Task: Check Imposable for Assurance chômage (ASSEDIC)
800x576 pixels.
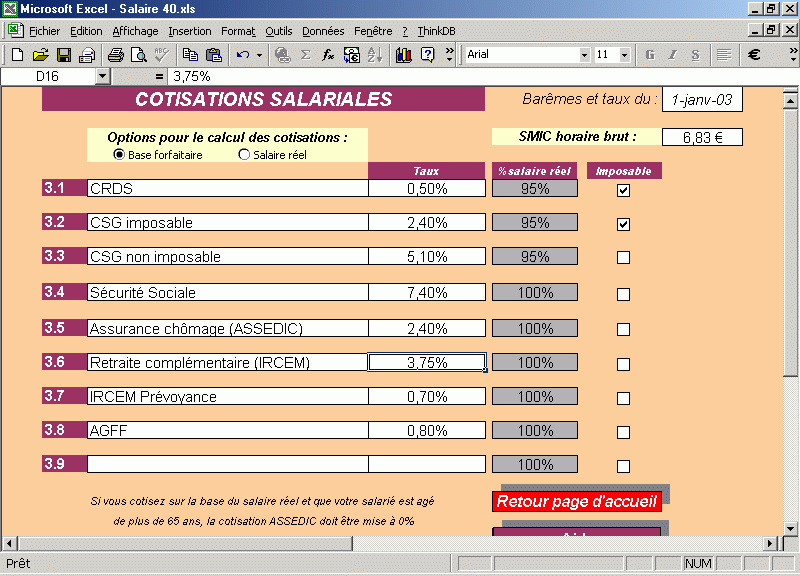Action: point(623,330)
